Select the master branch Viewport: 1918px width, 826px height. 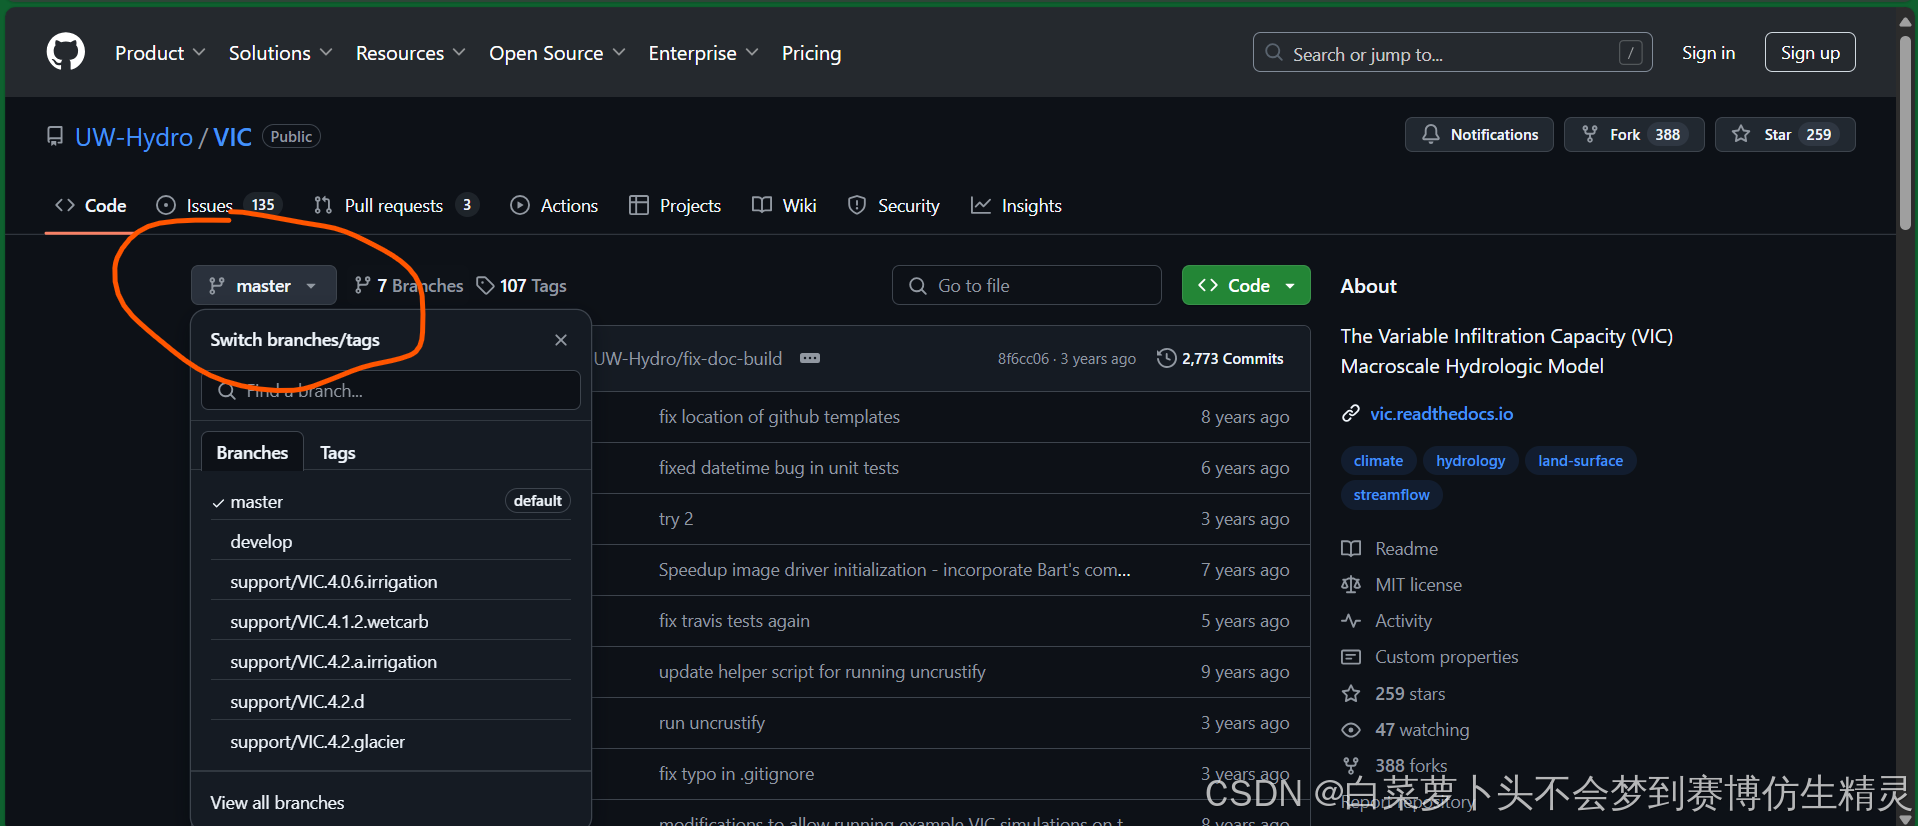coord(391,501)
